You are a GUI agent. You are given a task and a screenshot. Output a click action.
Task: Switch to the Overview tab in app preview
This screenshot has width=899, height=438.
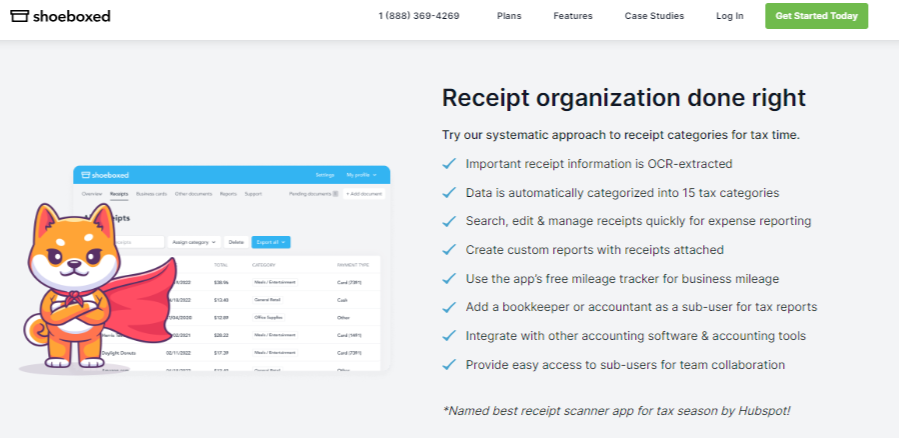(x=92, y=194)
